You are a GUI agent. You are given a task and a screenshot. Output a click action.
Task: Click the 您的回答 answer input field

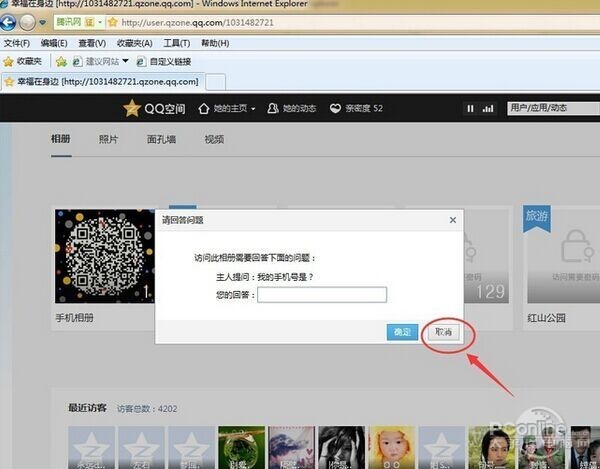(321, 294)
